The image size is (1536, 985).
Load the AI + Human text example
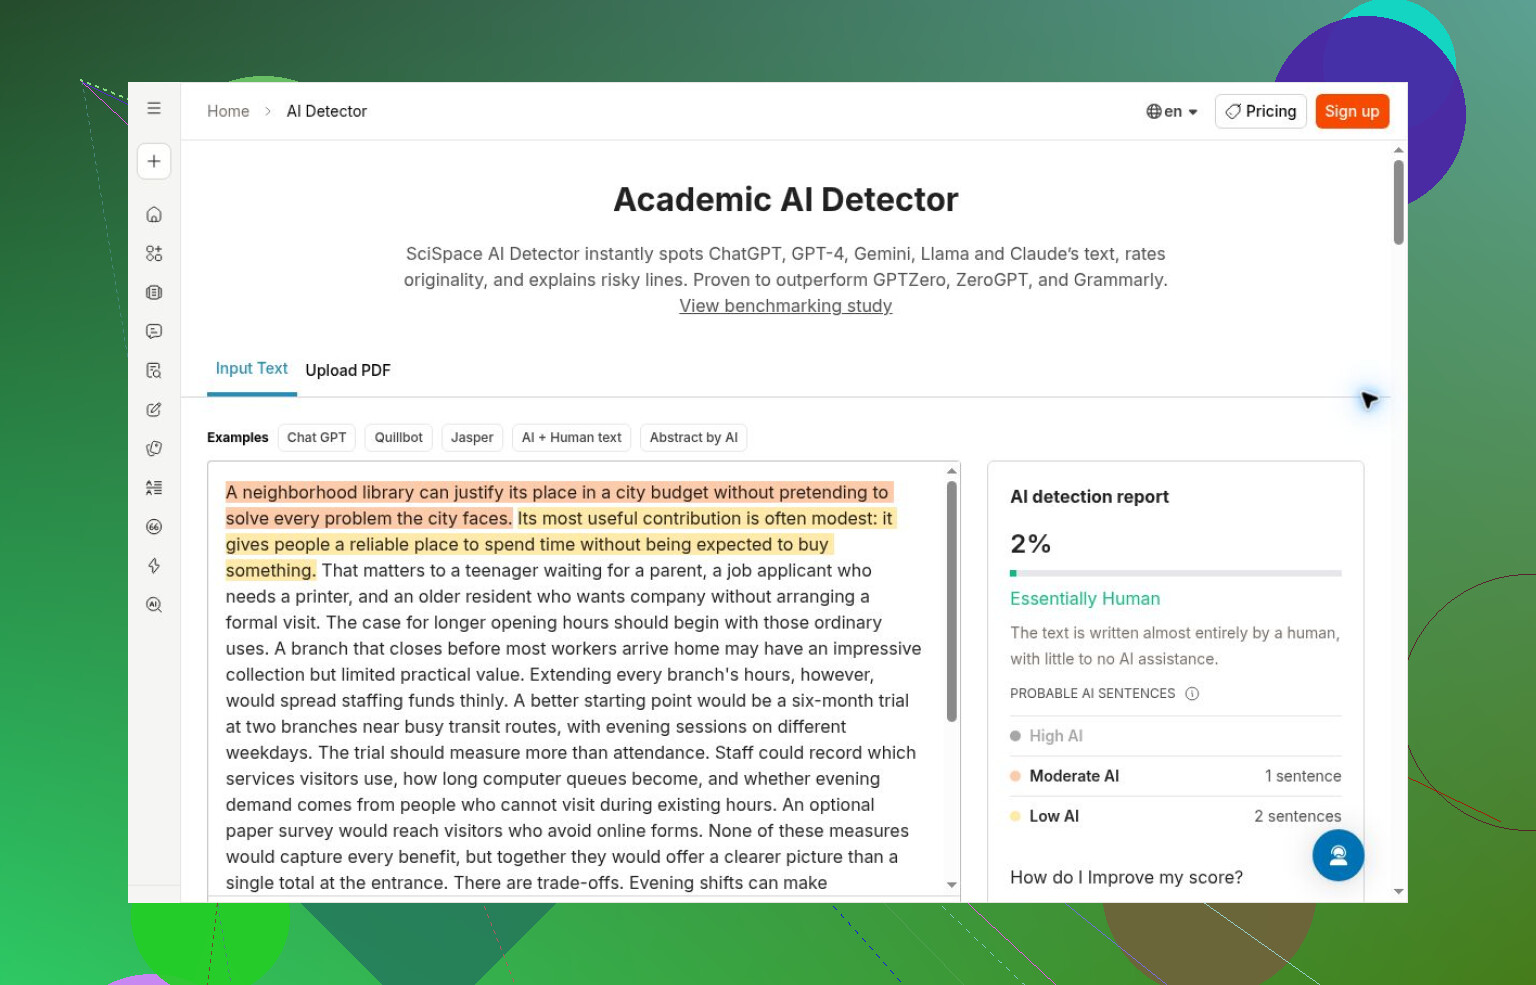click(x=572, y=437)
